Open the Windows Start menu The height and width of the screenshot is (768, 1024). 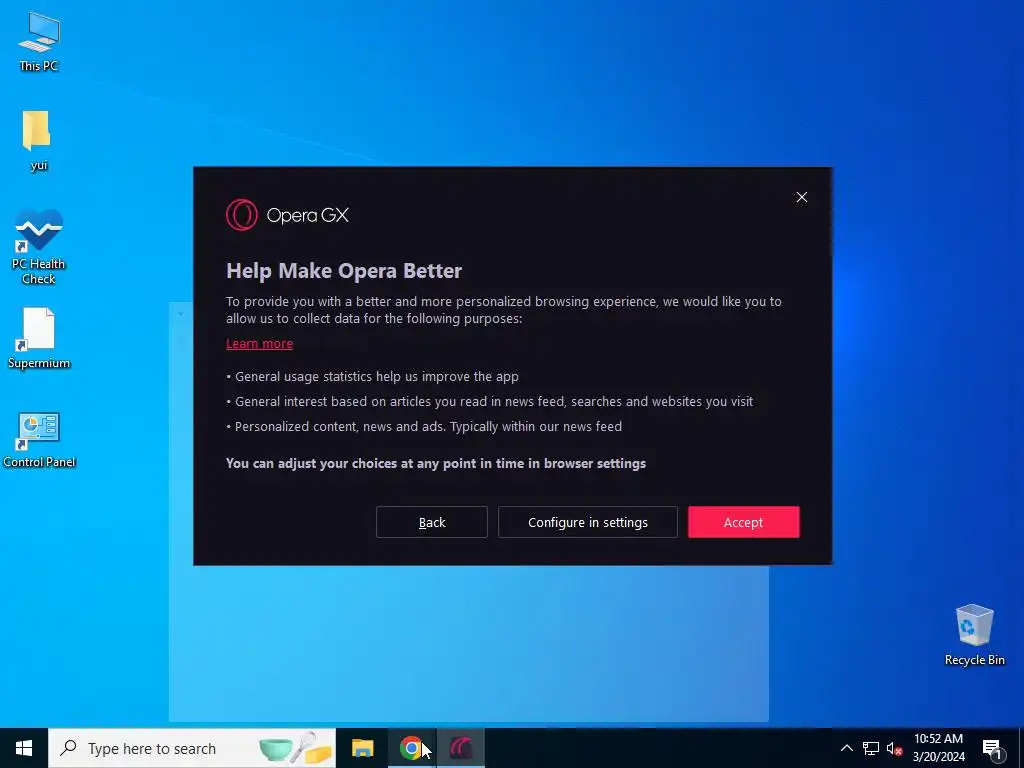(x=24, y=748)
